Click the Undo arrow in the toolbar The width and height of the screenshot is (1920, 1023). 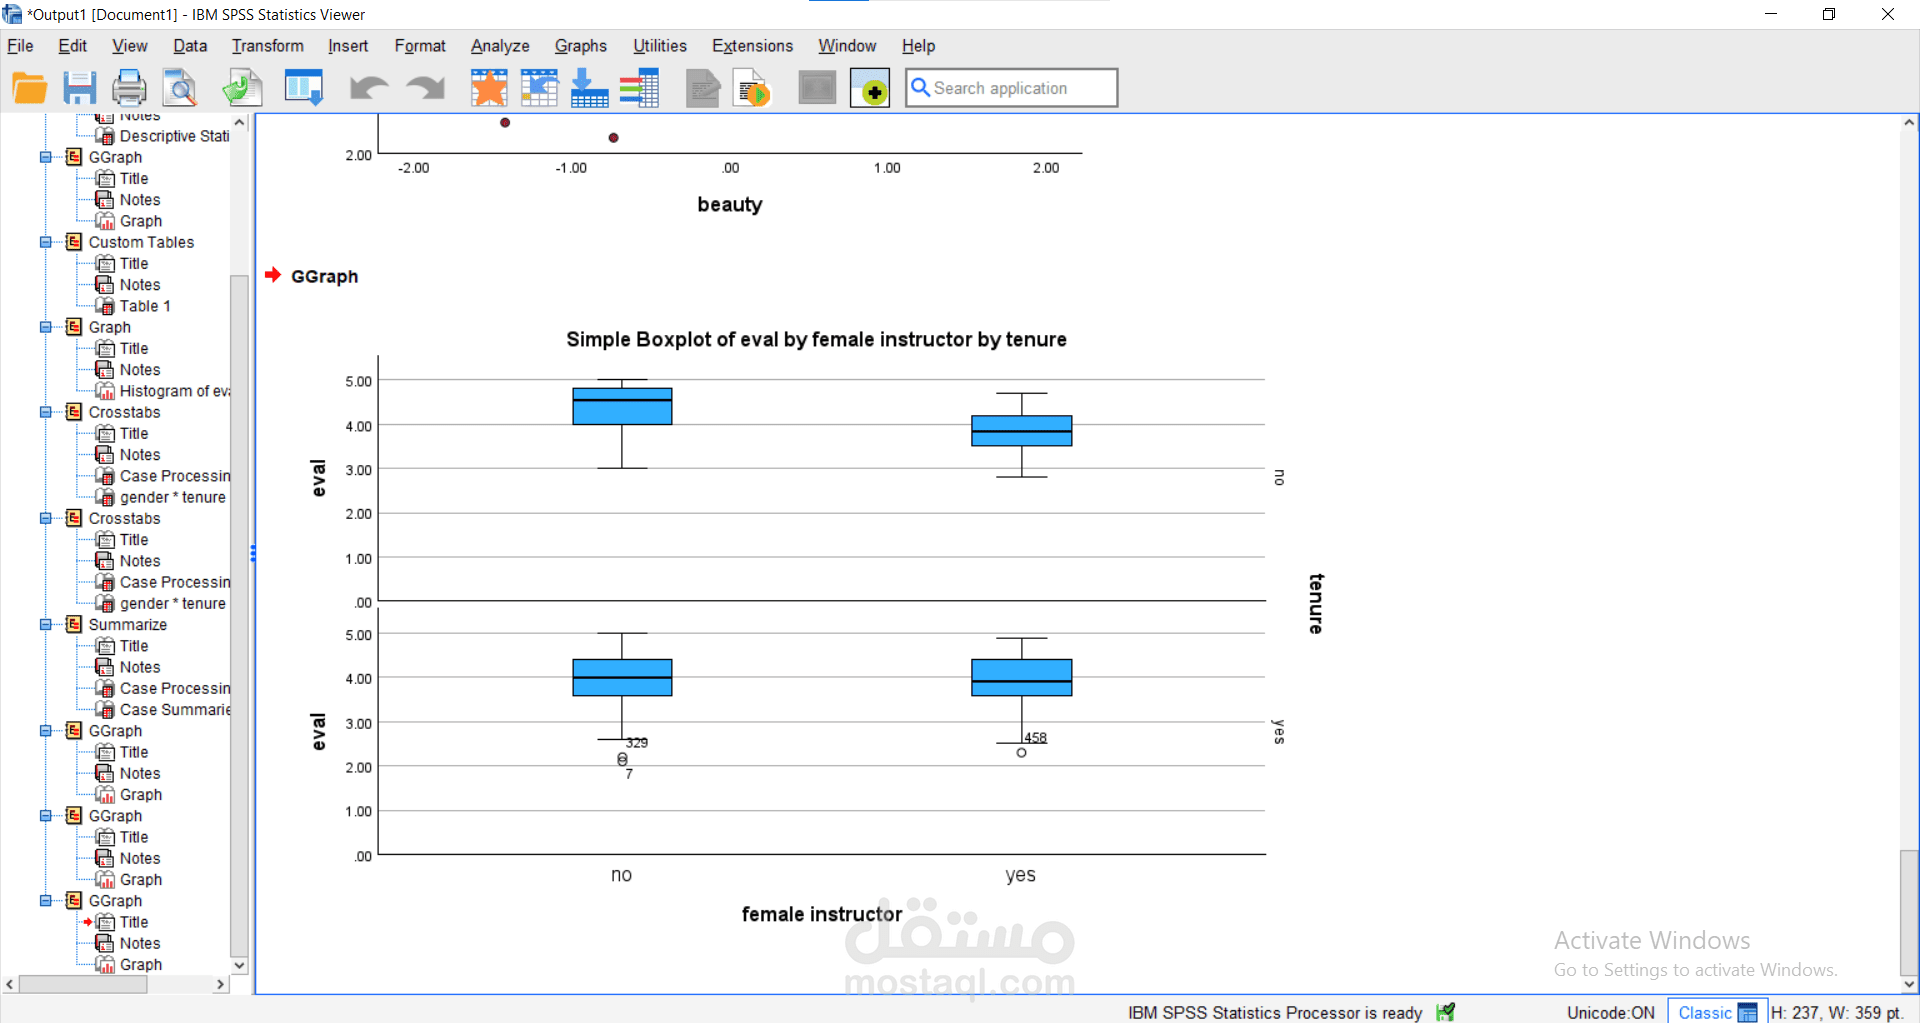[368, 88]
